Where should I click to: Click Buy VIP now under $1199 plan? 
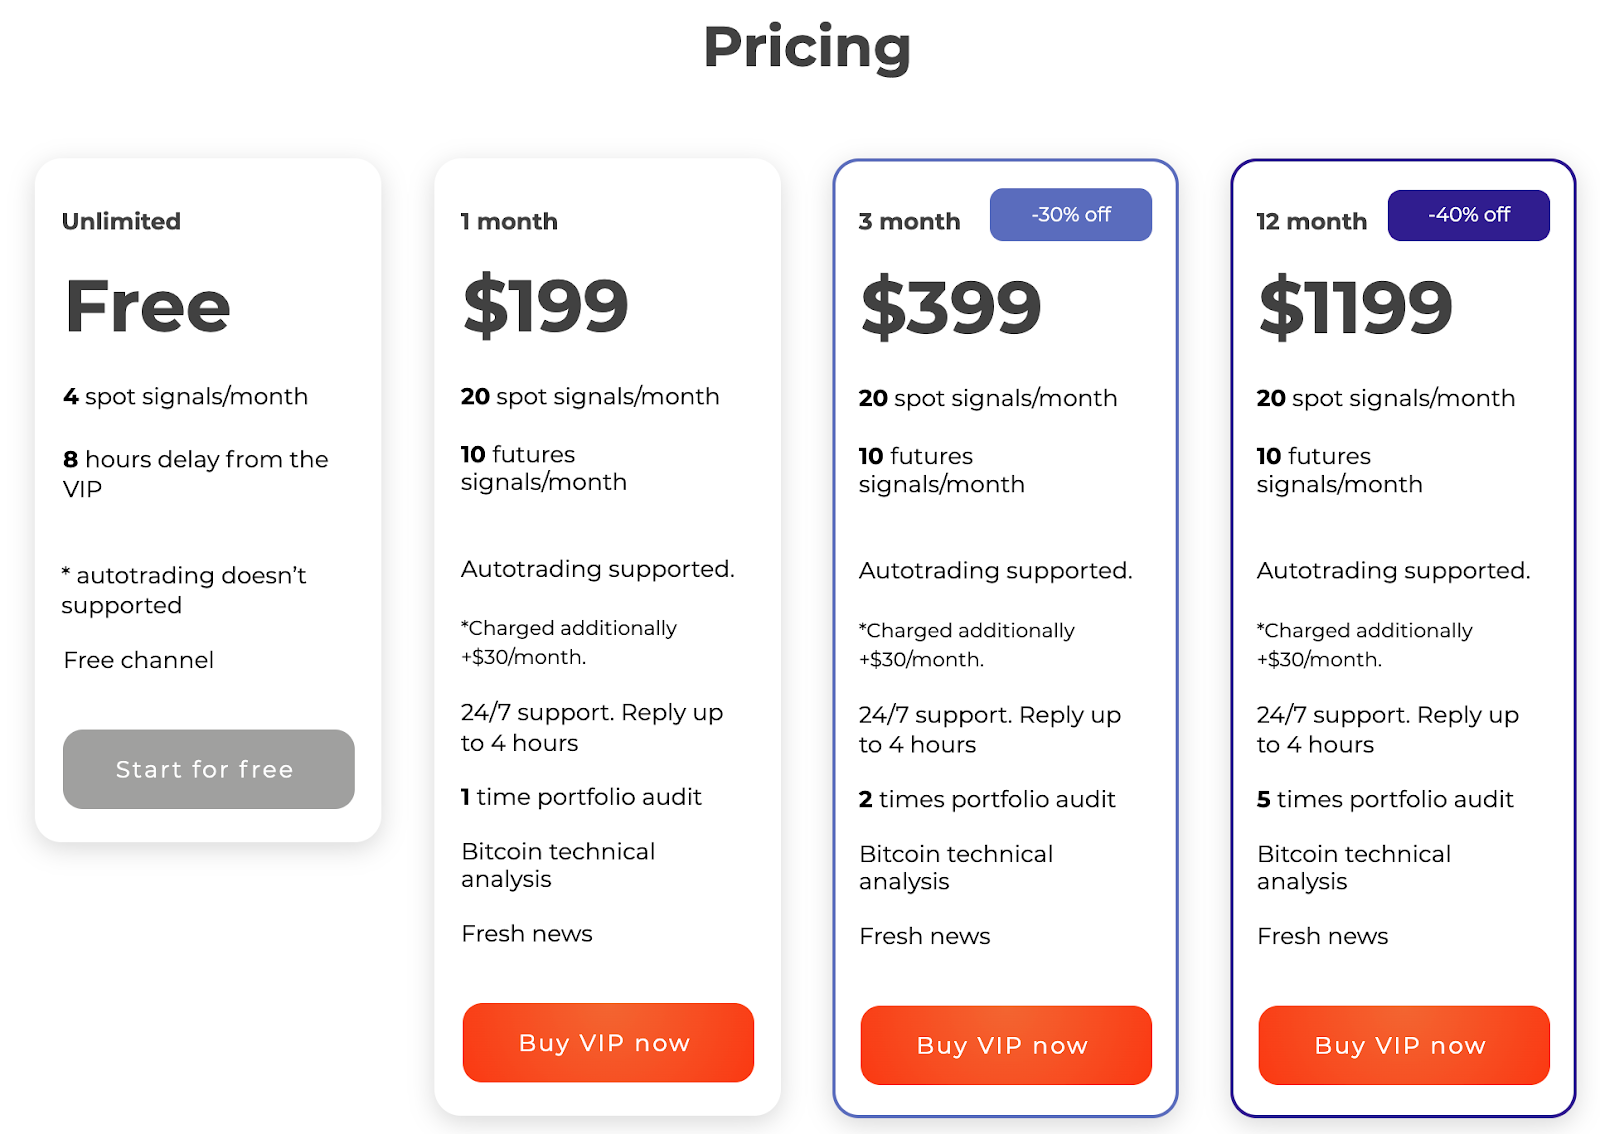point(1403,1045)
